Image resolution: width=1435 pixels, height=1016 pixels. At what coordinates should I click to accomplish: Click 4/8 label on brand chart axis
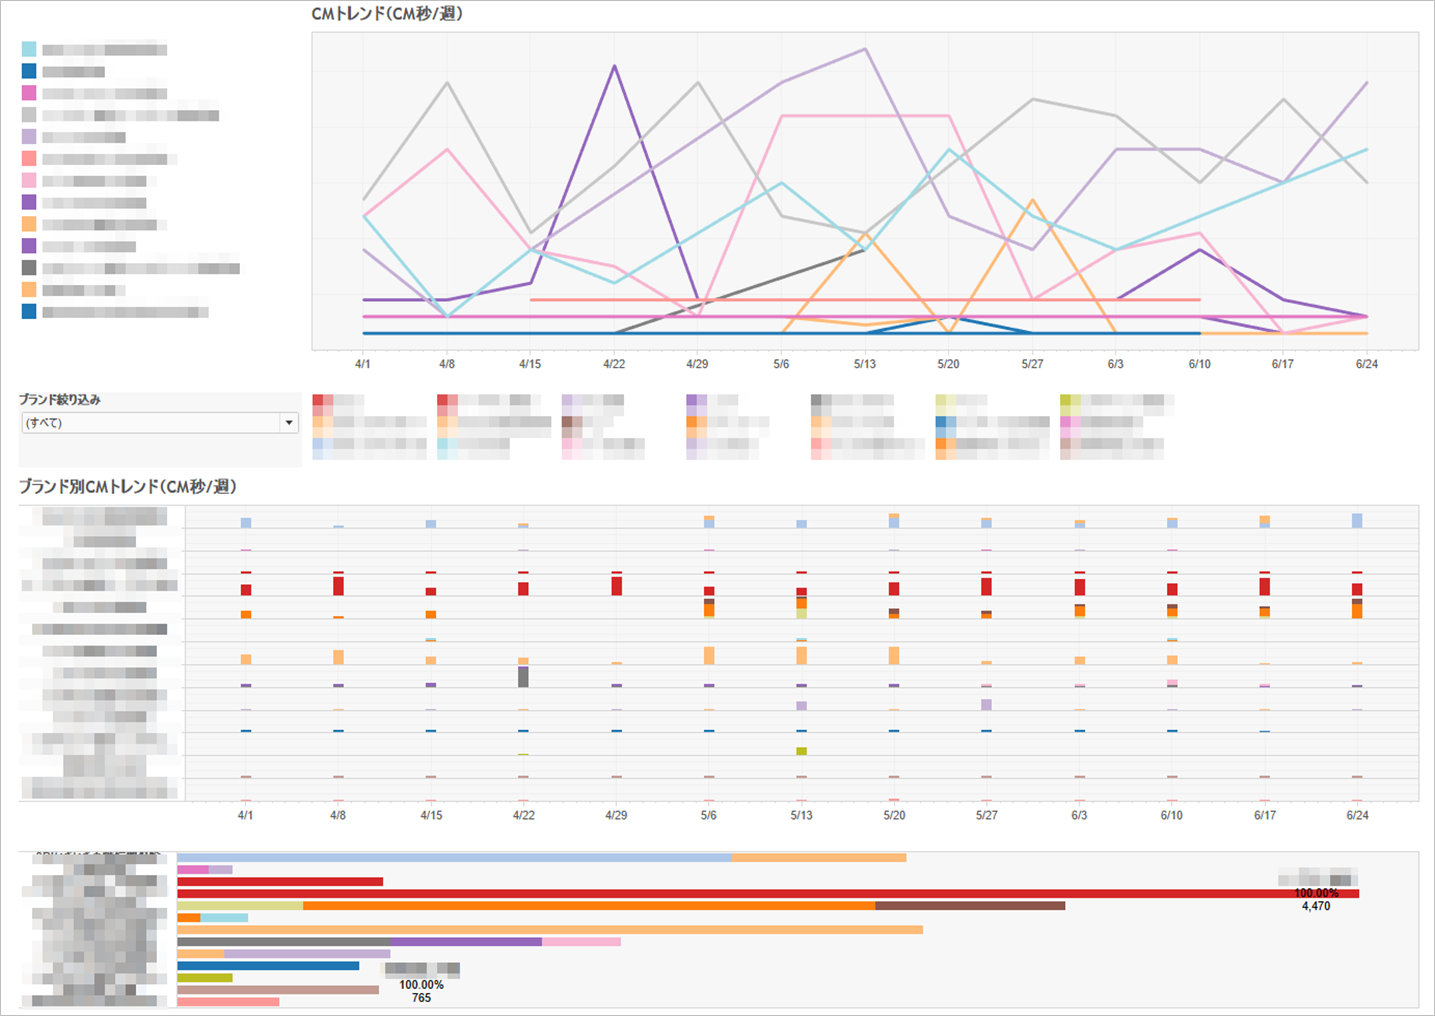338,815
